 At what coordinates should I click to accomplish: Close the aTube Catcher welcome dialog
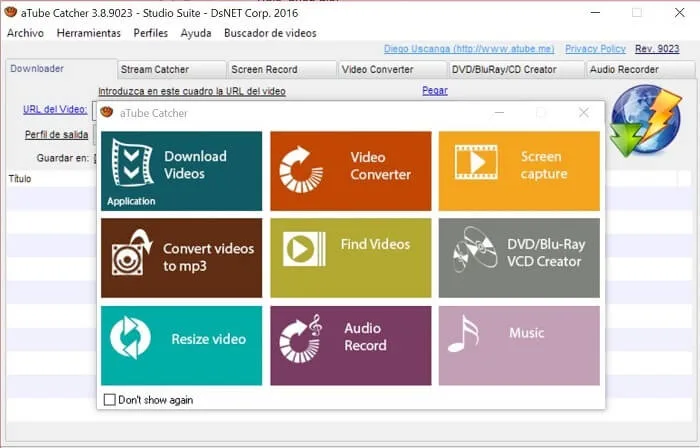point(583,112)
